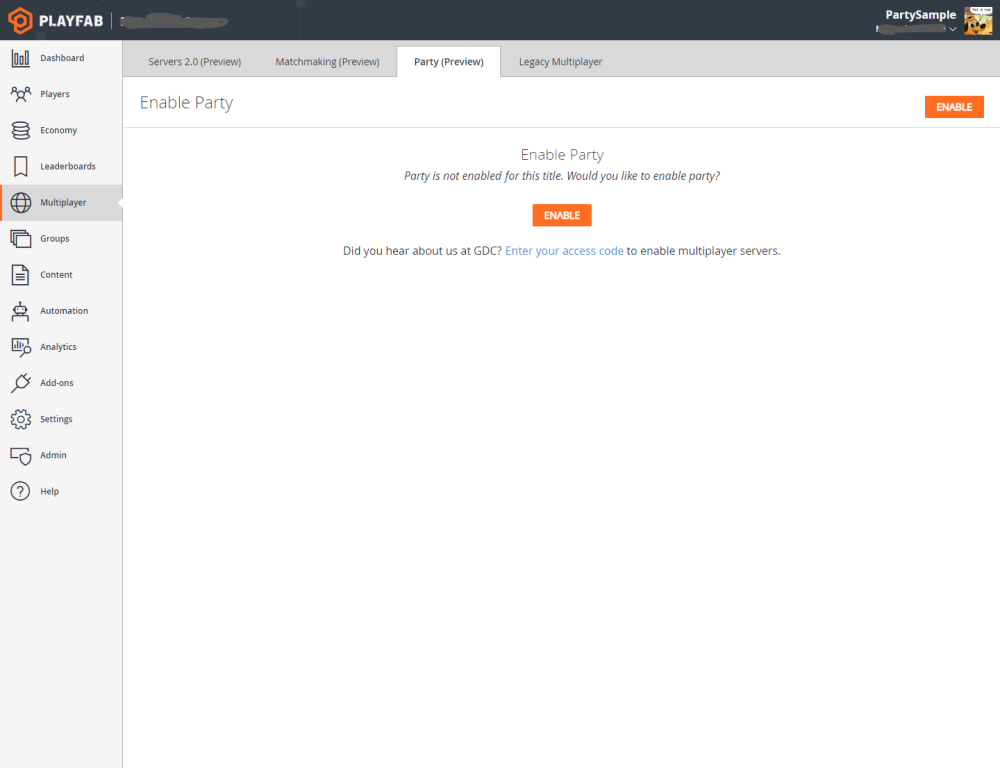Follow the 'Enter your access code' link

[x=564, y=251]
